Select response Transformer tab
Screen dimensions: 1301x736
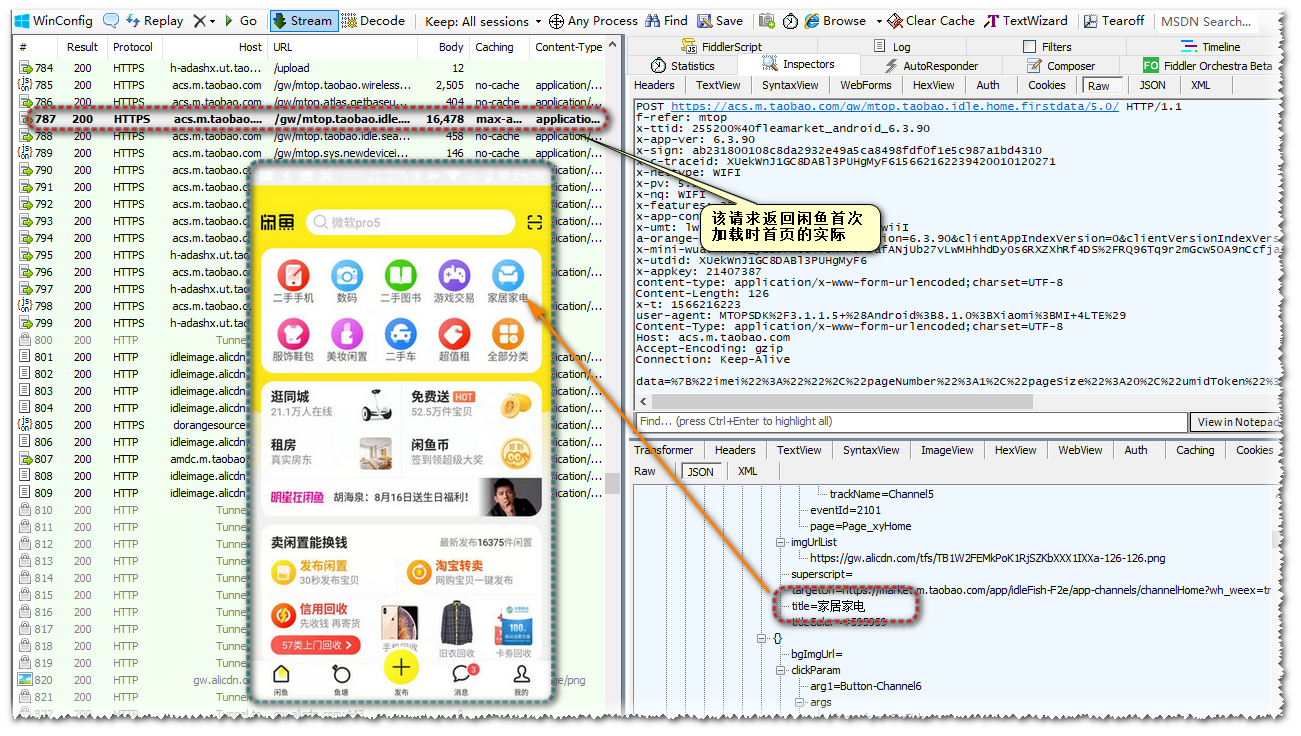coord(663,450)
